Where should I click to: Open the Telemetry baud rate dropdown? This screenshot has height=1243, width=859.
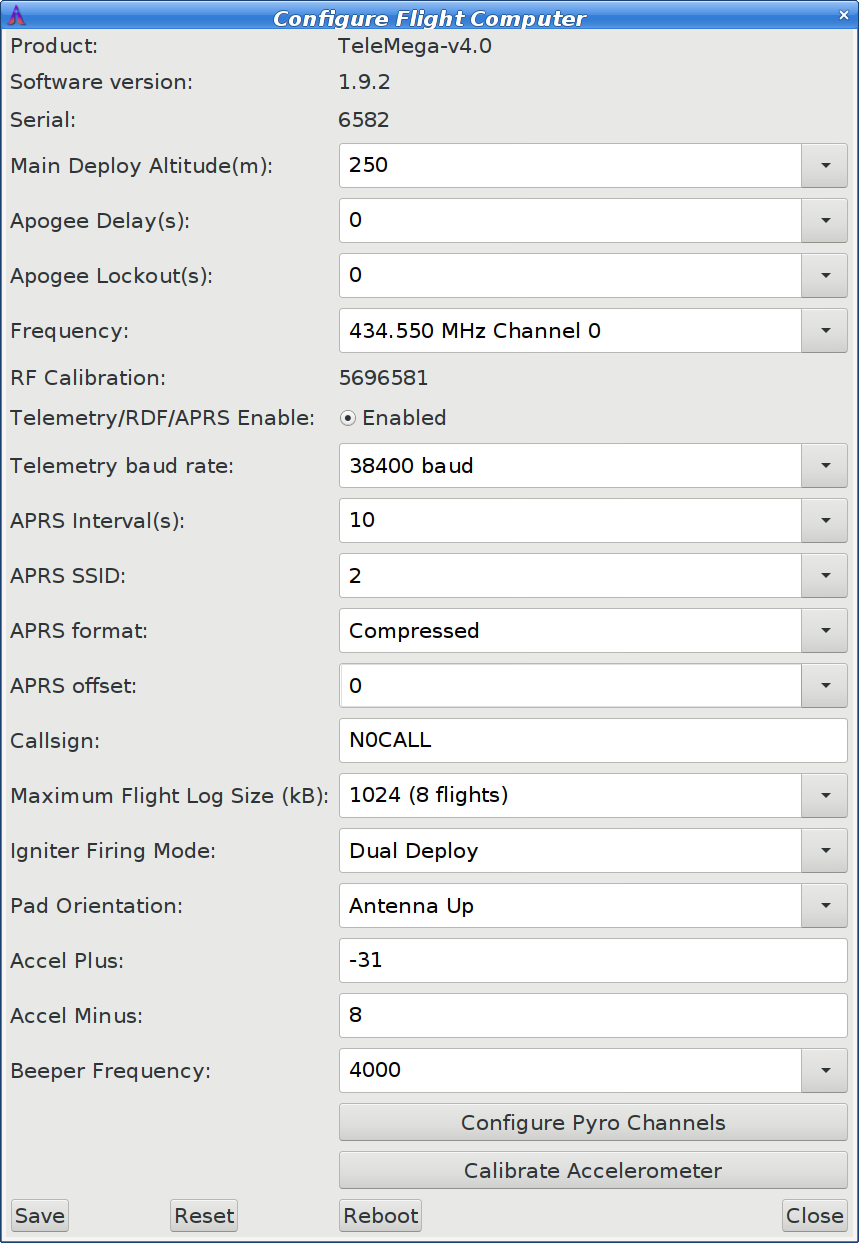(x=824, y=465)
